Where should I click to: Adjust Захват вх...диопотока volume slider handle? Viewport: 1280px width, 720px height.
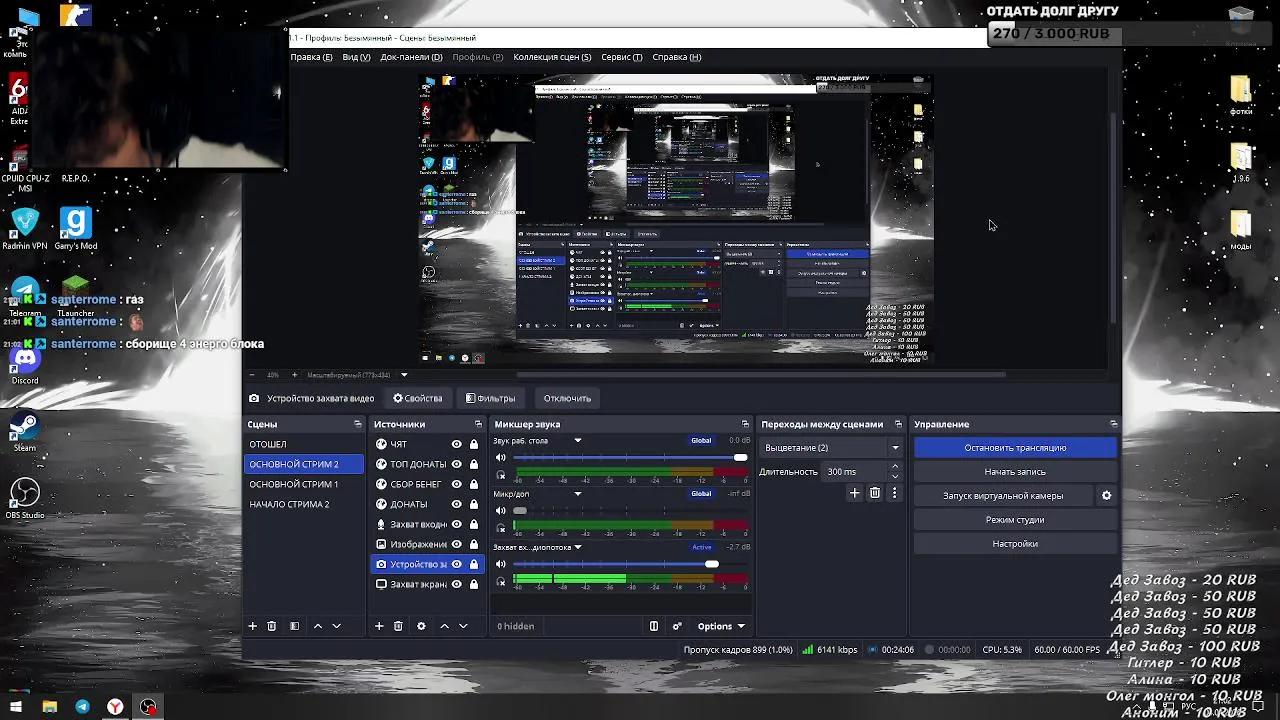711,564
